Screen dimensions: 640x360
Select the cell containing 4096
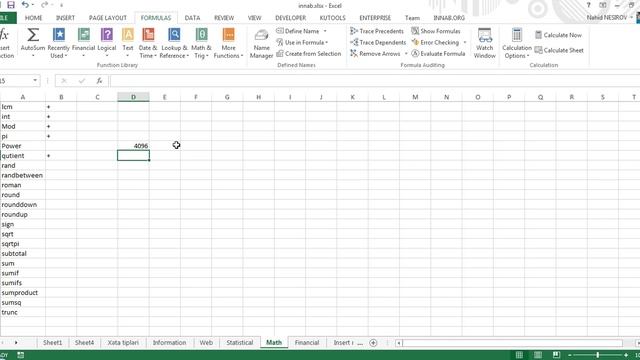pos(133,146)
